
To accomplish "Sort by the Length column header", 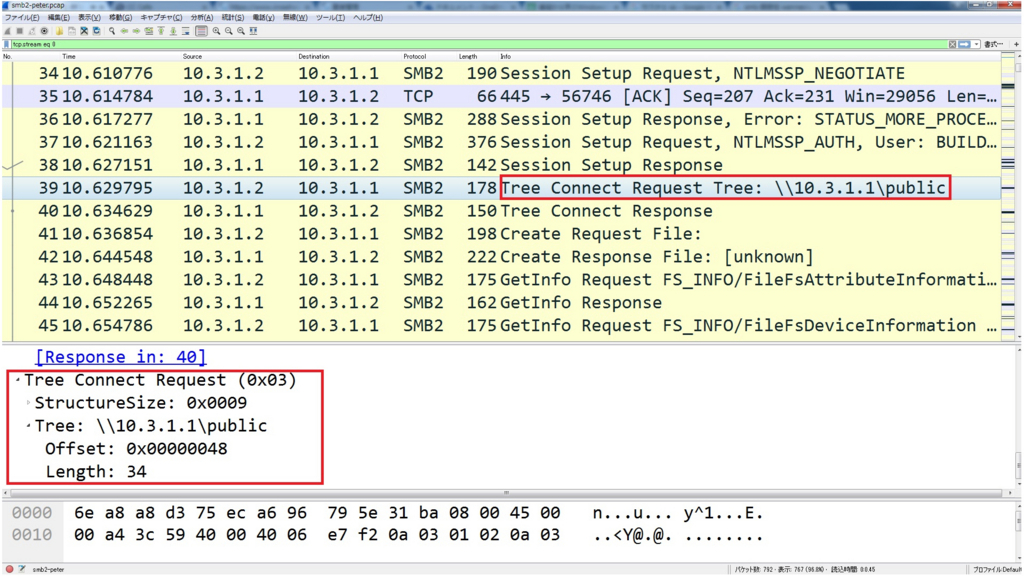I will point(468,56).
